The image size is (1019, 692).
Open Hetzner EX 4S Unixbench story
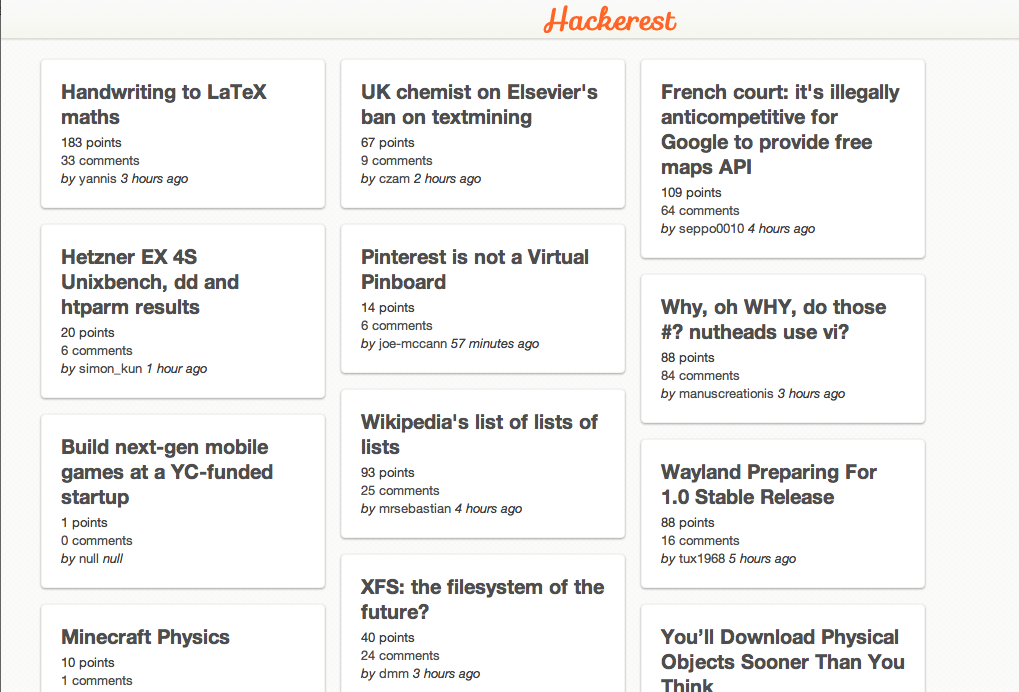point(149,282)
